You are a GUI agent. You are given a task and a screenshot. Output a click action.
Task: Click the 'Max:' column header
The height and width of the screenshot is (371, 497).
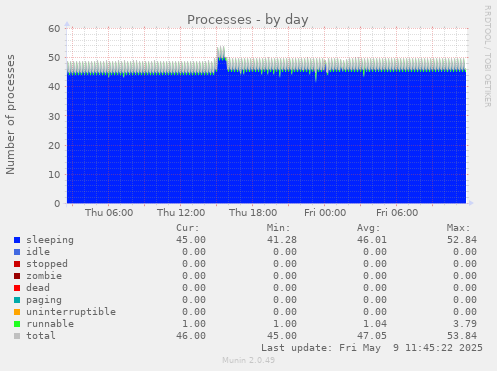458,228
